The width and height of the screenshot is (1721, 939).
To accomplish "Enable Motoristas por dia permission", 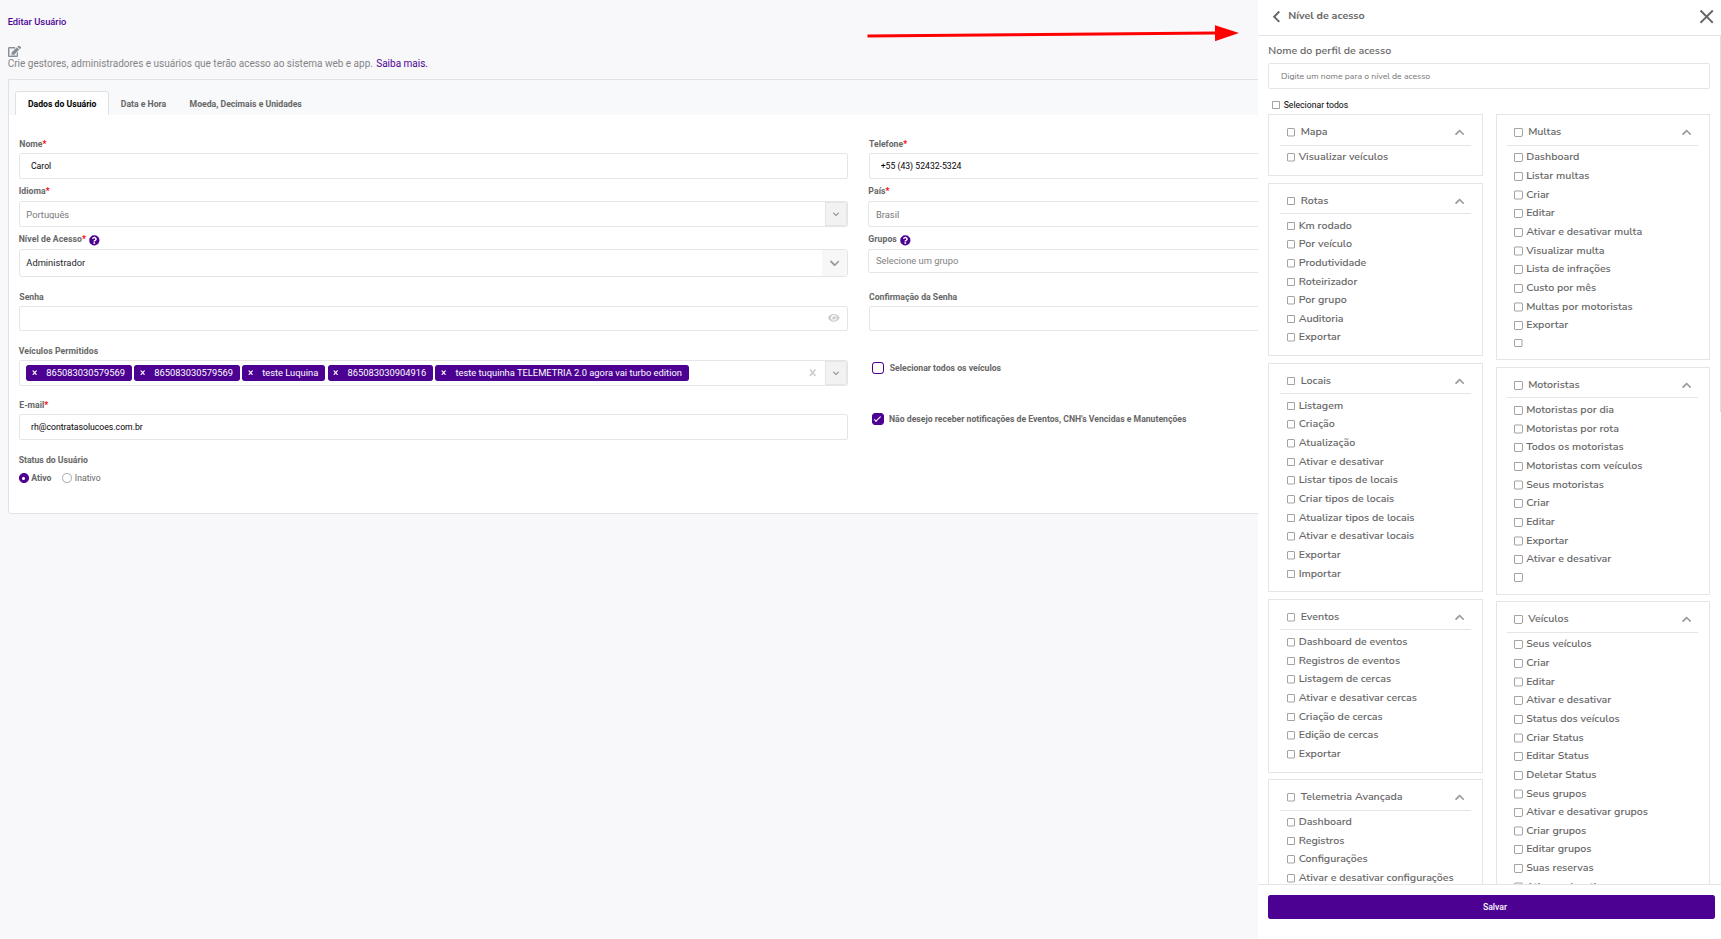I will click(1518, 410).
